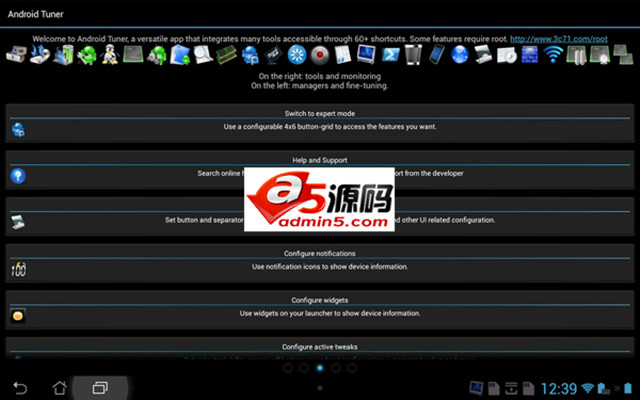Open the green Android with wrench icon
This screenshot has height=400, width=640.
(x=87, y=55)
